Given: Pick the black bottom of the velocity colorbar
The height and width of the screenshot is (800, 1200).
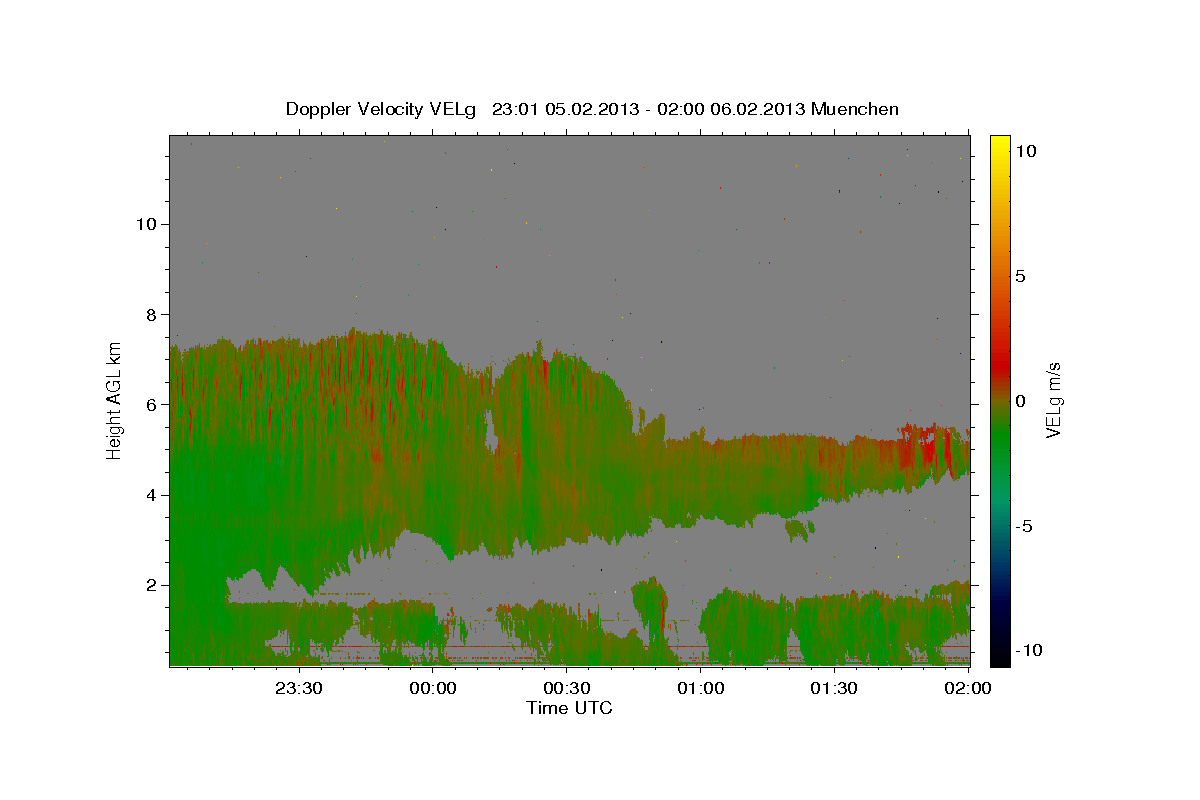Looking at the screenshot, I should [1000, 656].
